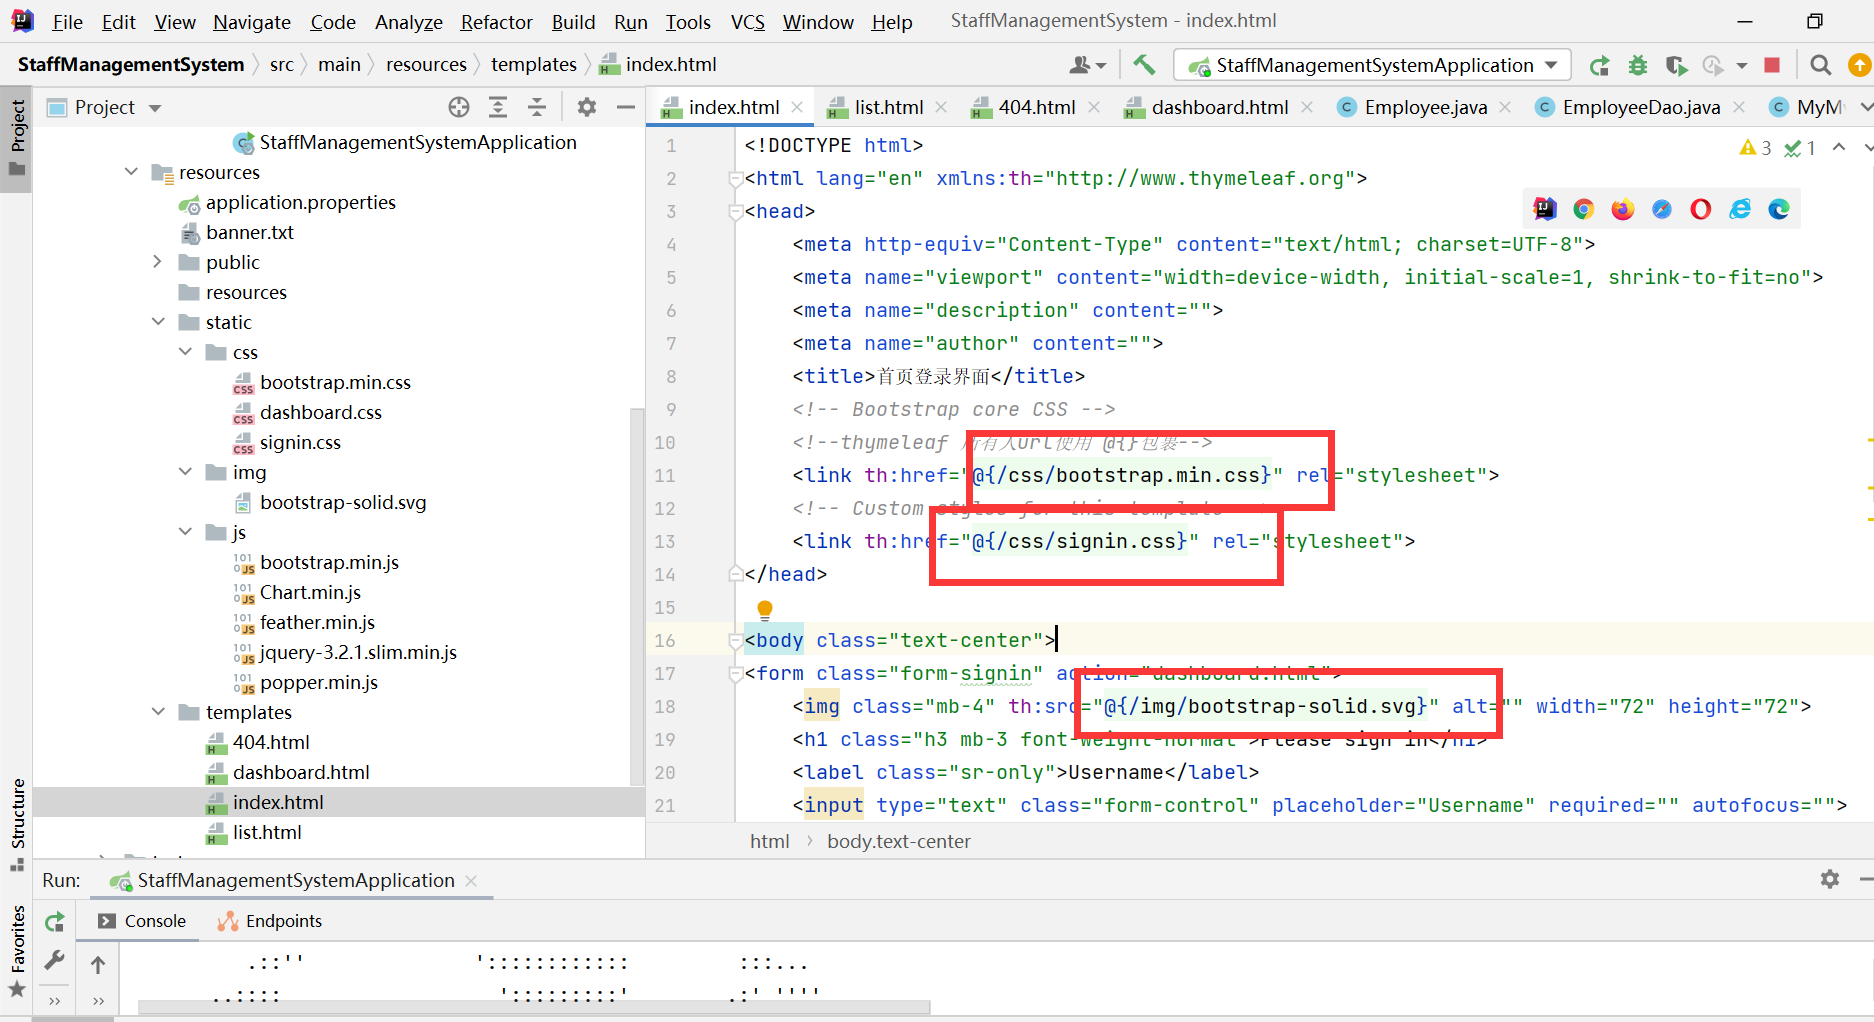Switch to Employee.java editor tab
Image resolution: width=1874 pixels, height=1022 pixels.
coord(1425,107)
